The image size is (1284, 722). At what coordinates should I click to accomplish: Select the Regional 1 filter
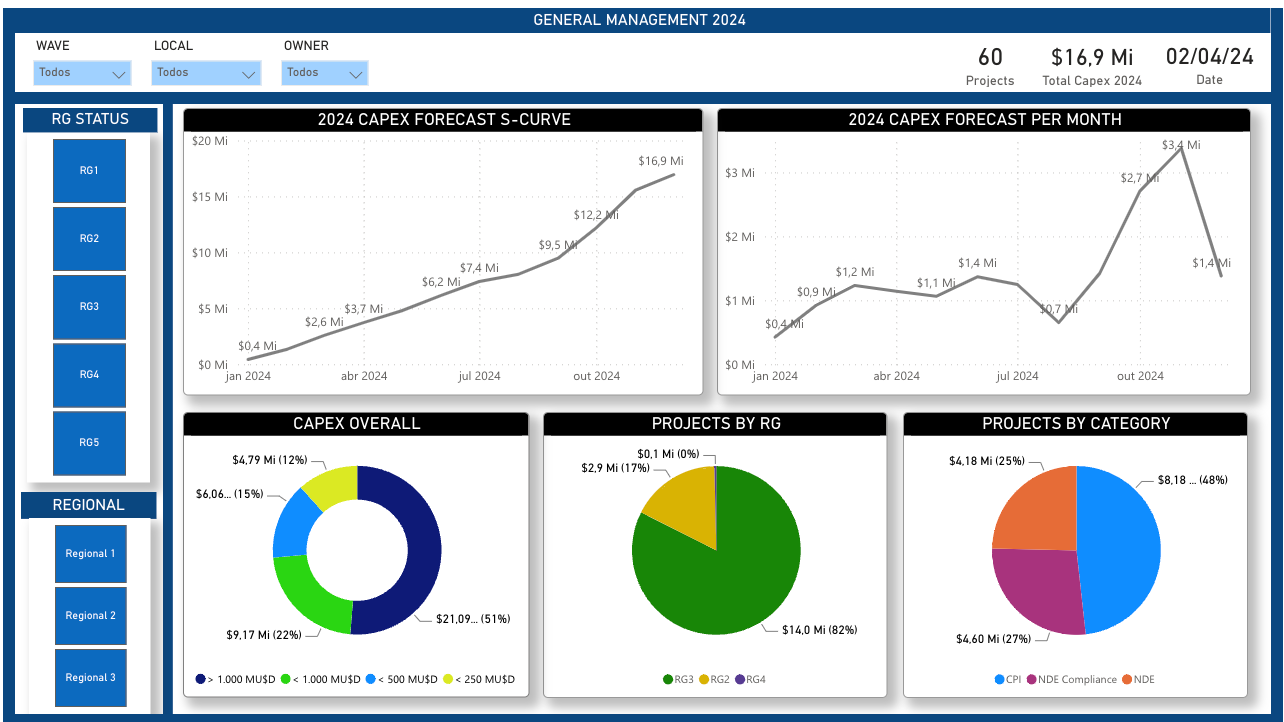(x=90, y=554)
